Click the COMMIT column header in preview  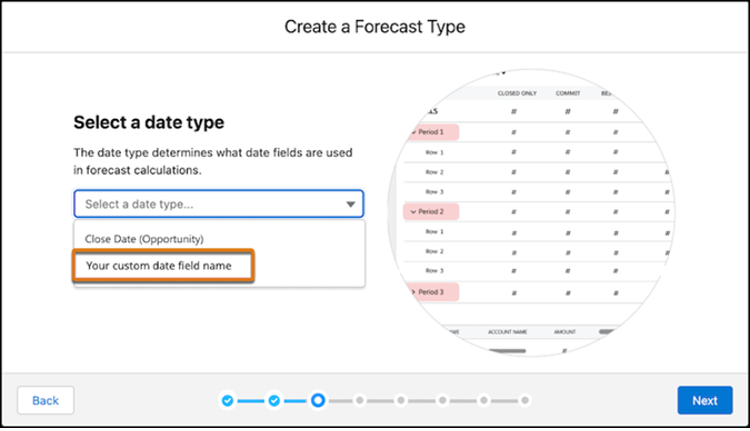point(568,93)
